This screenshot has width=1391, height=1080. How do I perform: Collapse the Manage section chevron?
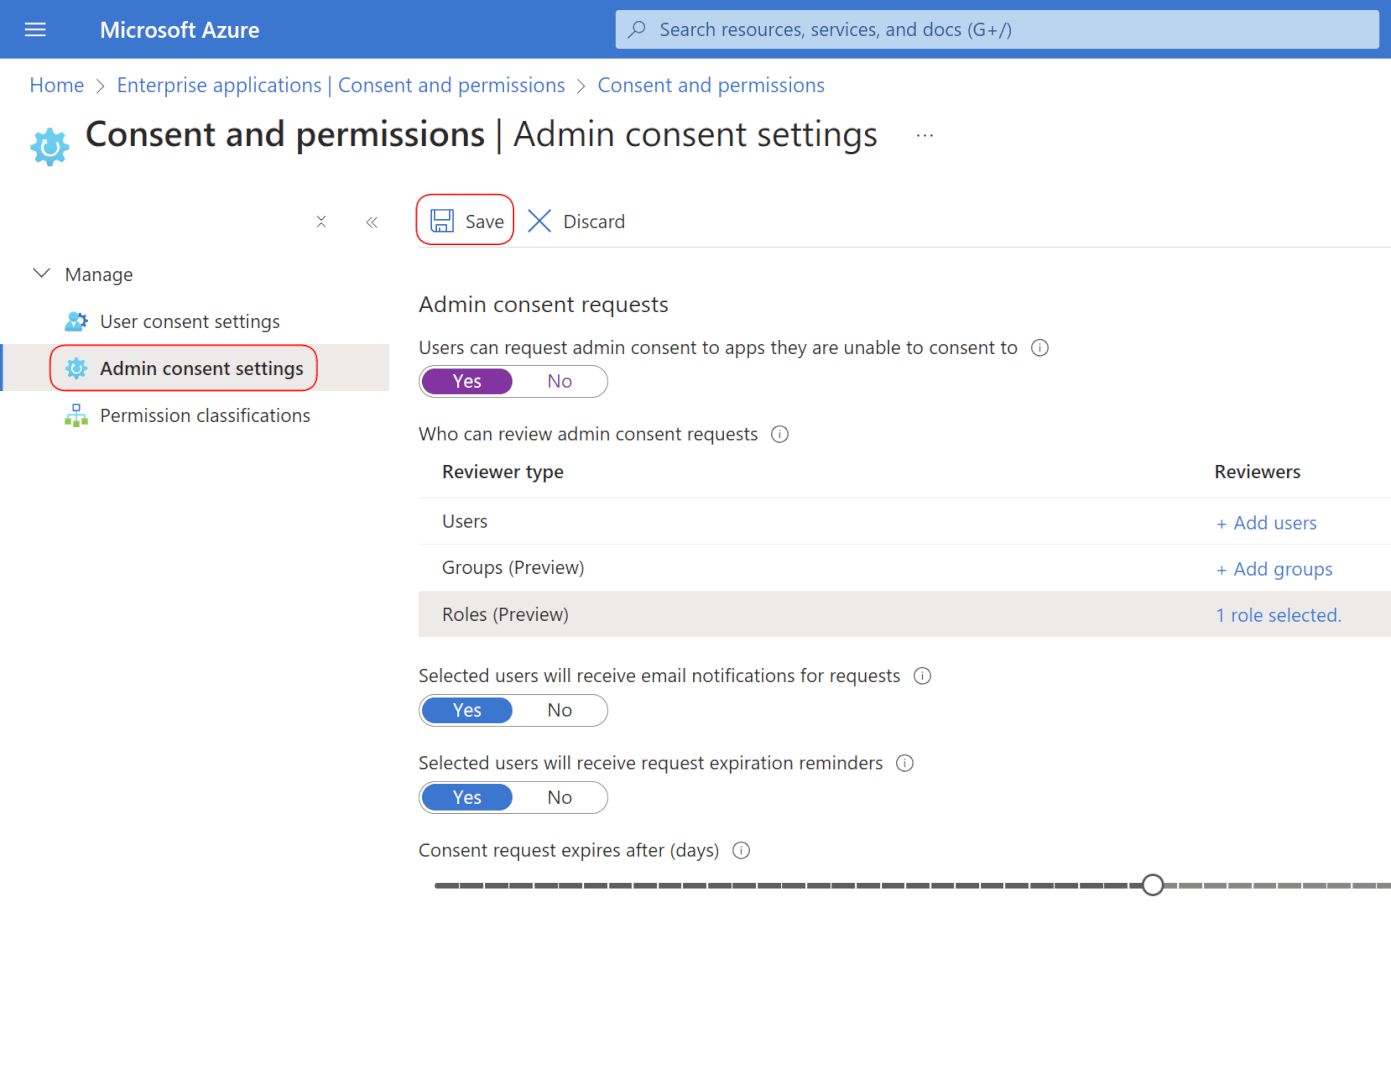41,272
